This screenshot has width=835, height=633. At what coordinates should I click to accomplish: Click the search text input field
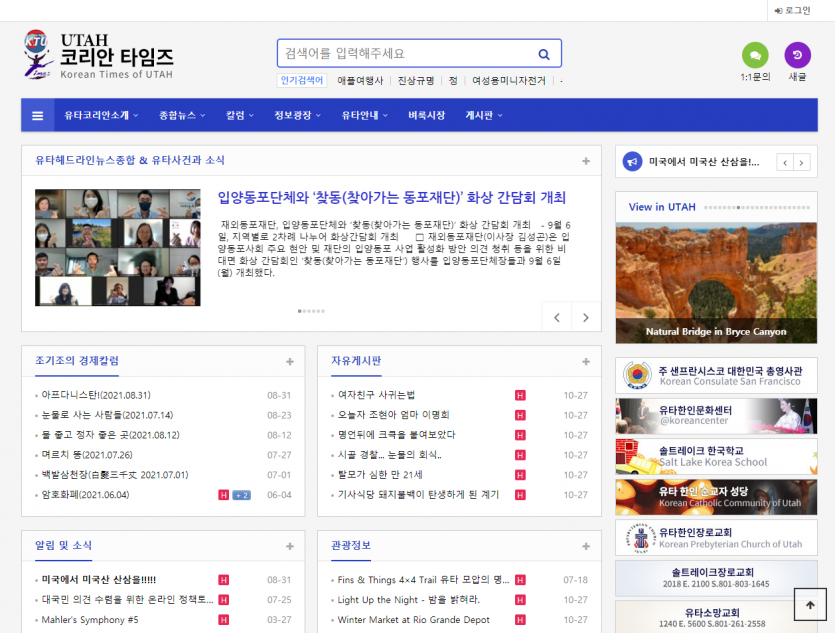click(405, 54)
